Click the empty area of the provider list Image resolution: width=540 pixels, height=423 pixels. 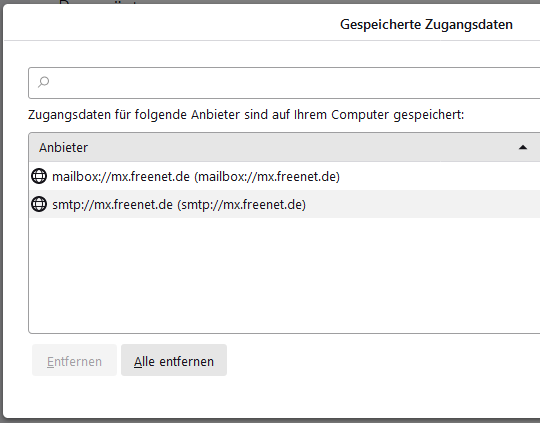coord(284,275)
